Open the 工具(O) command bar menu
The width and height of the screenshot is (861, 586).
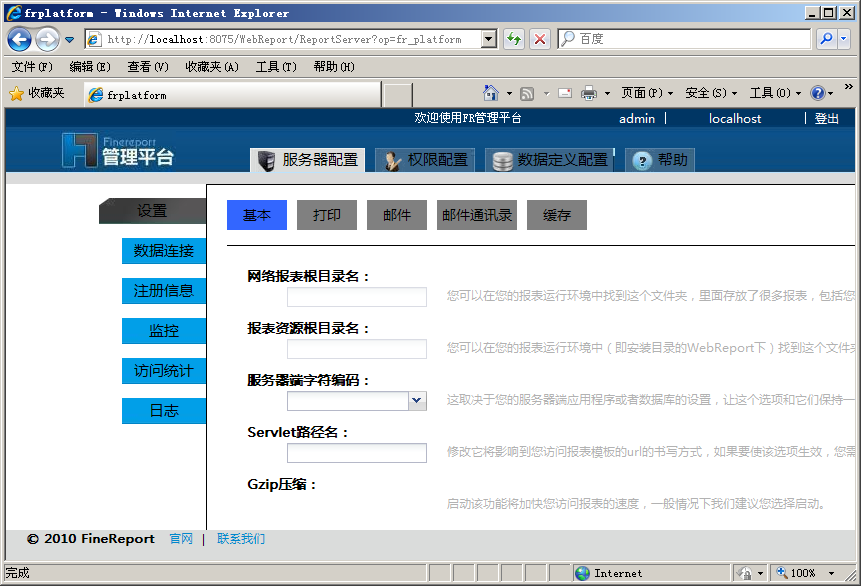[x=775, y=93]
